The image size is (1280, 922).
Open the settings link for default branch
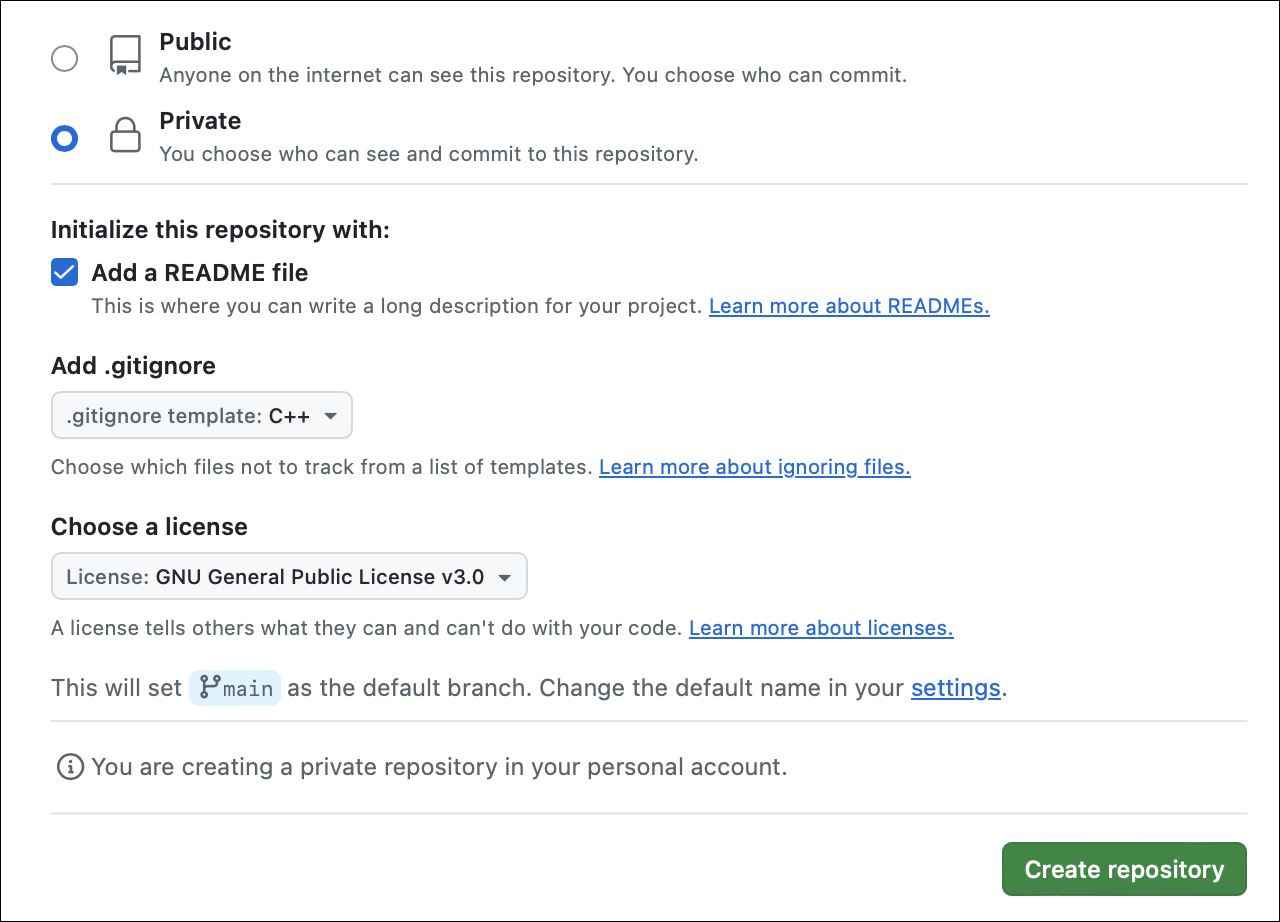955,688
